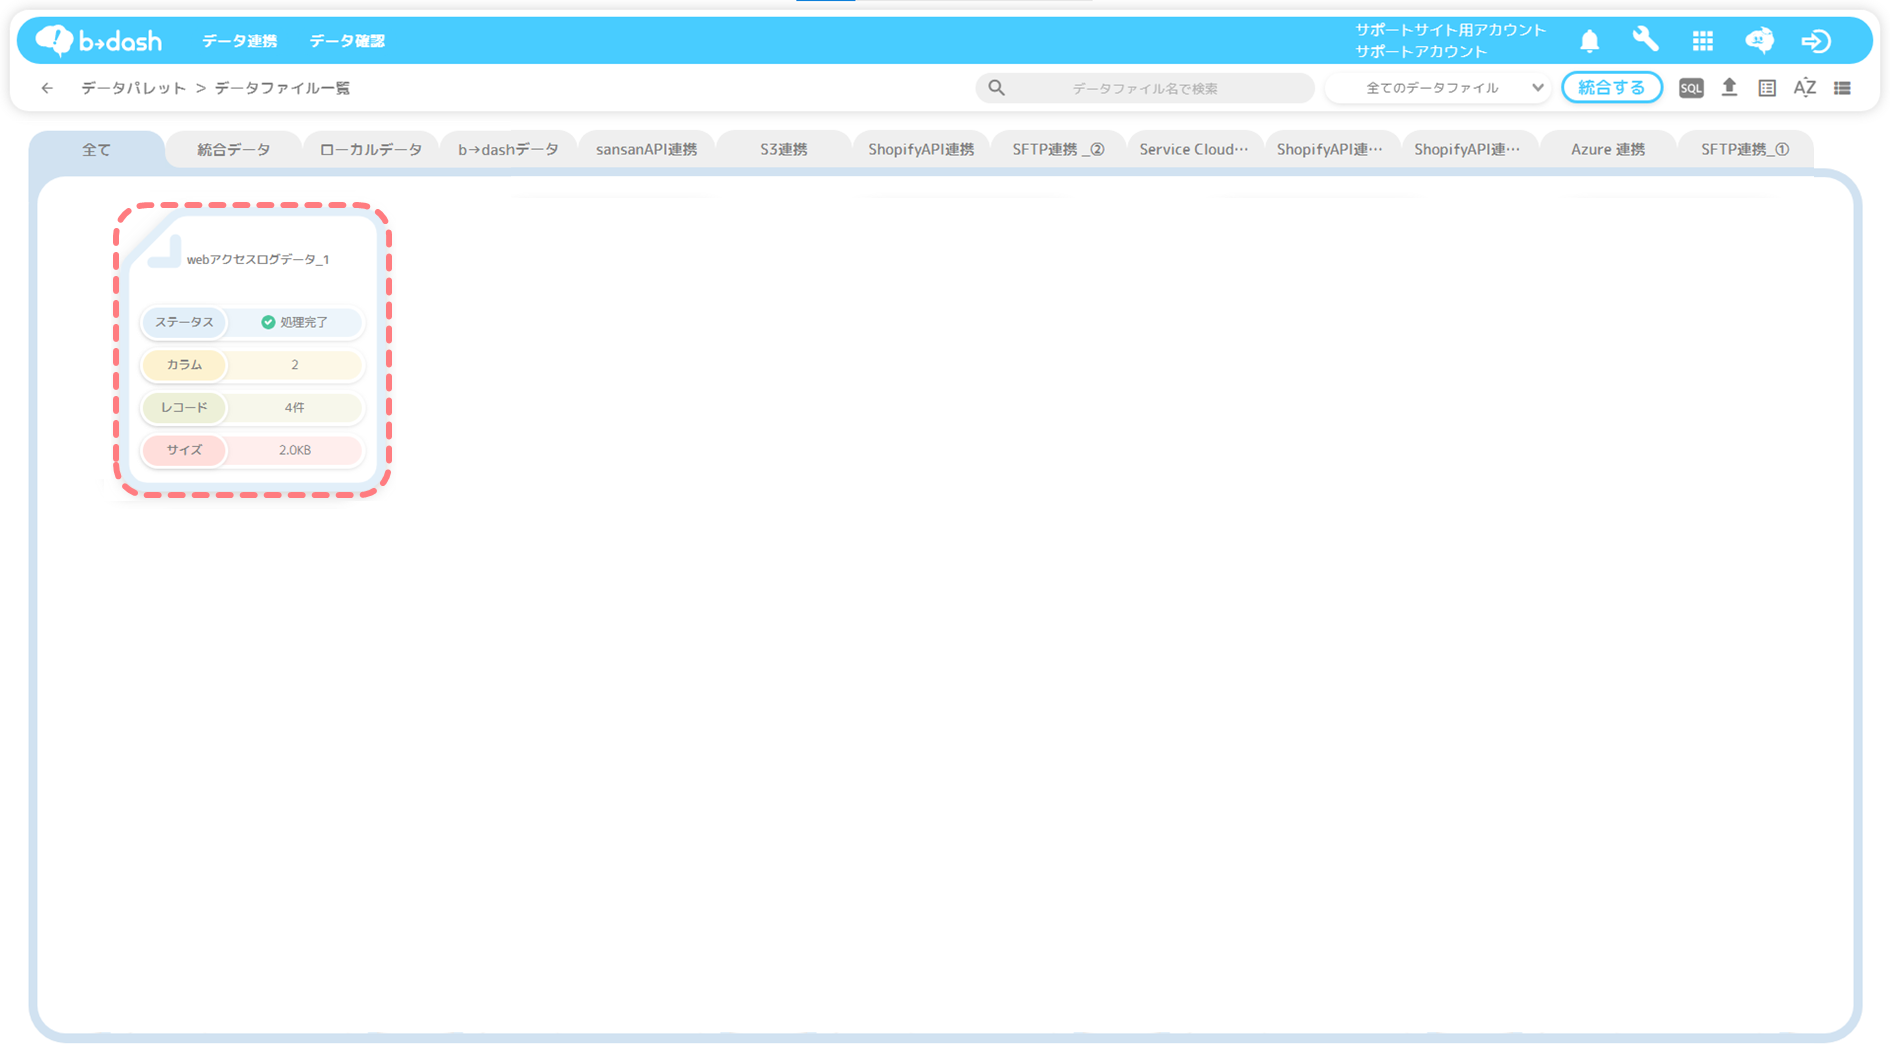Click the upload file icon

click(x=1729, y=87)
